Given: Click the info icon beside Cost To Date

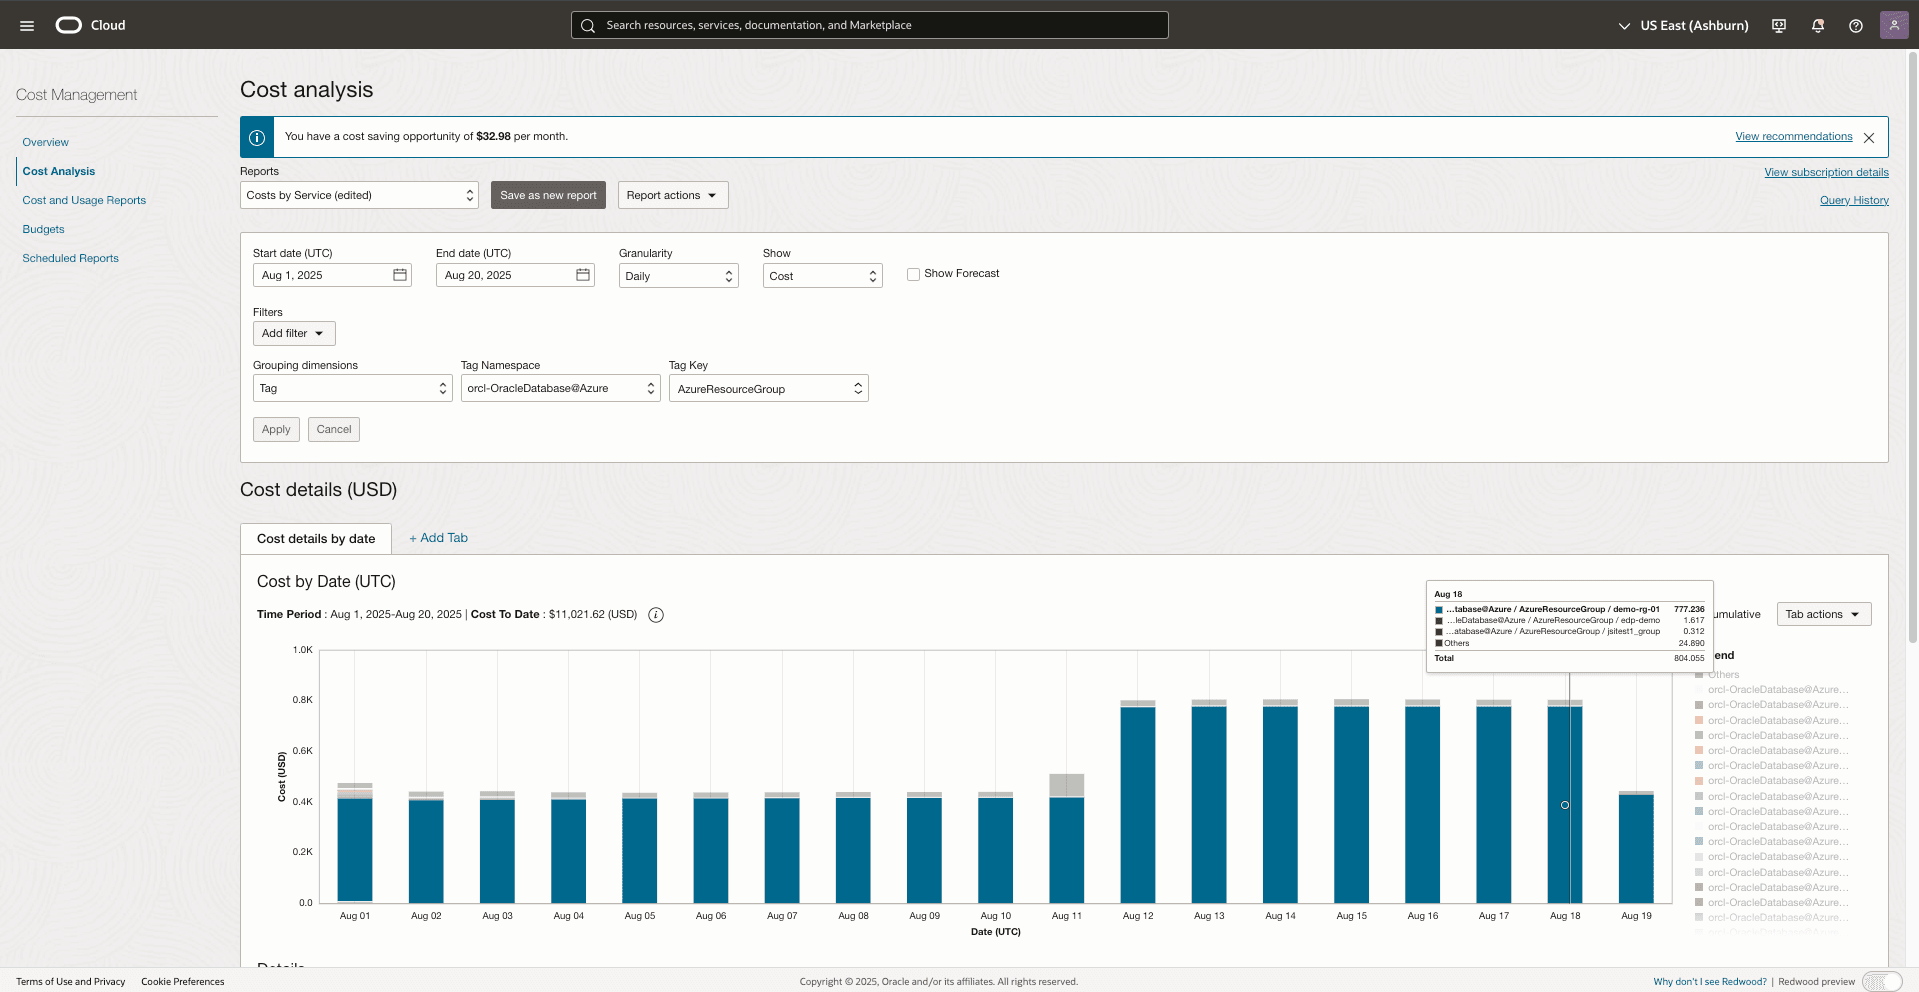Looking at the screenshot, I should coord(656,615).
